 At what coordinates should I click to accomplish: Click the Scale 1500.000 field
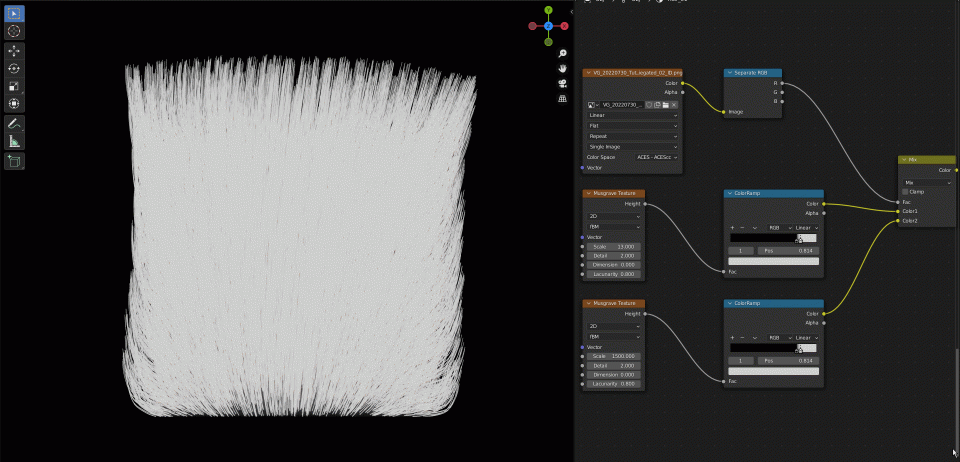click(x=613, y=356)
